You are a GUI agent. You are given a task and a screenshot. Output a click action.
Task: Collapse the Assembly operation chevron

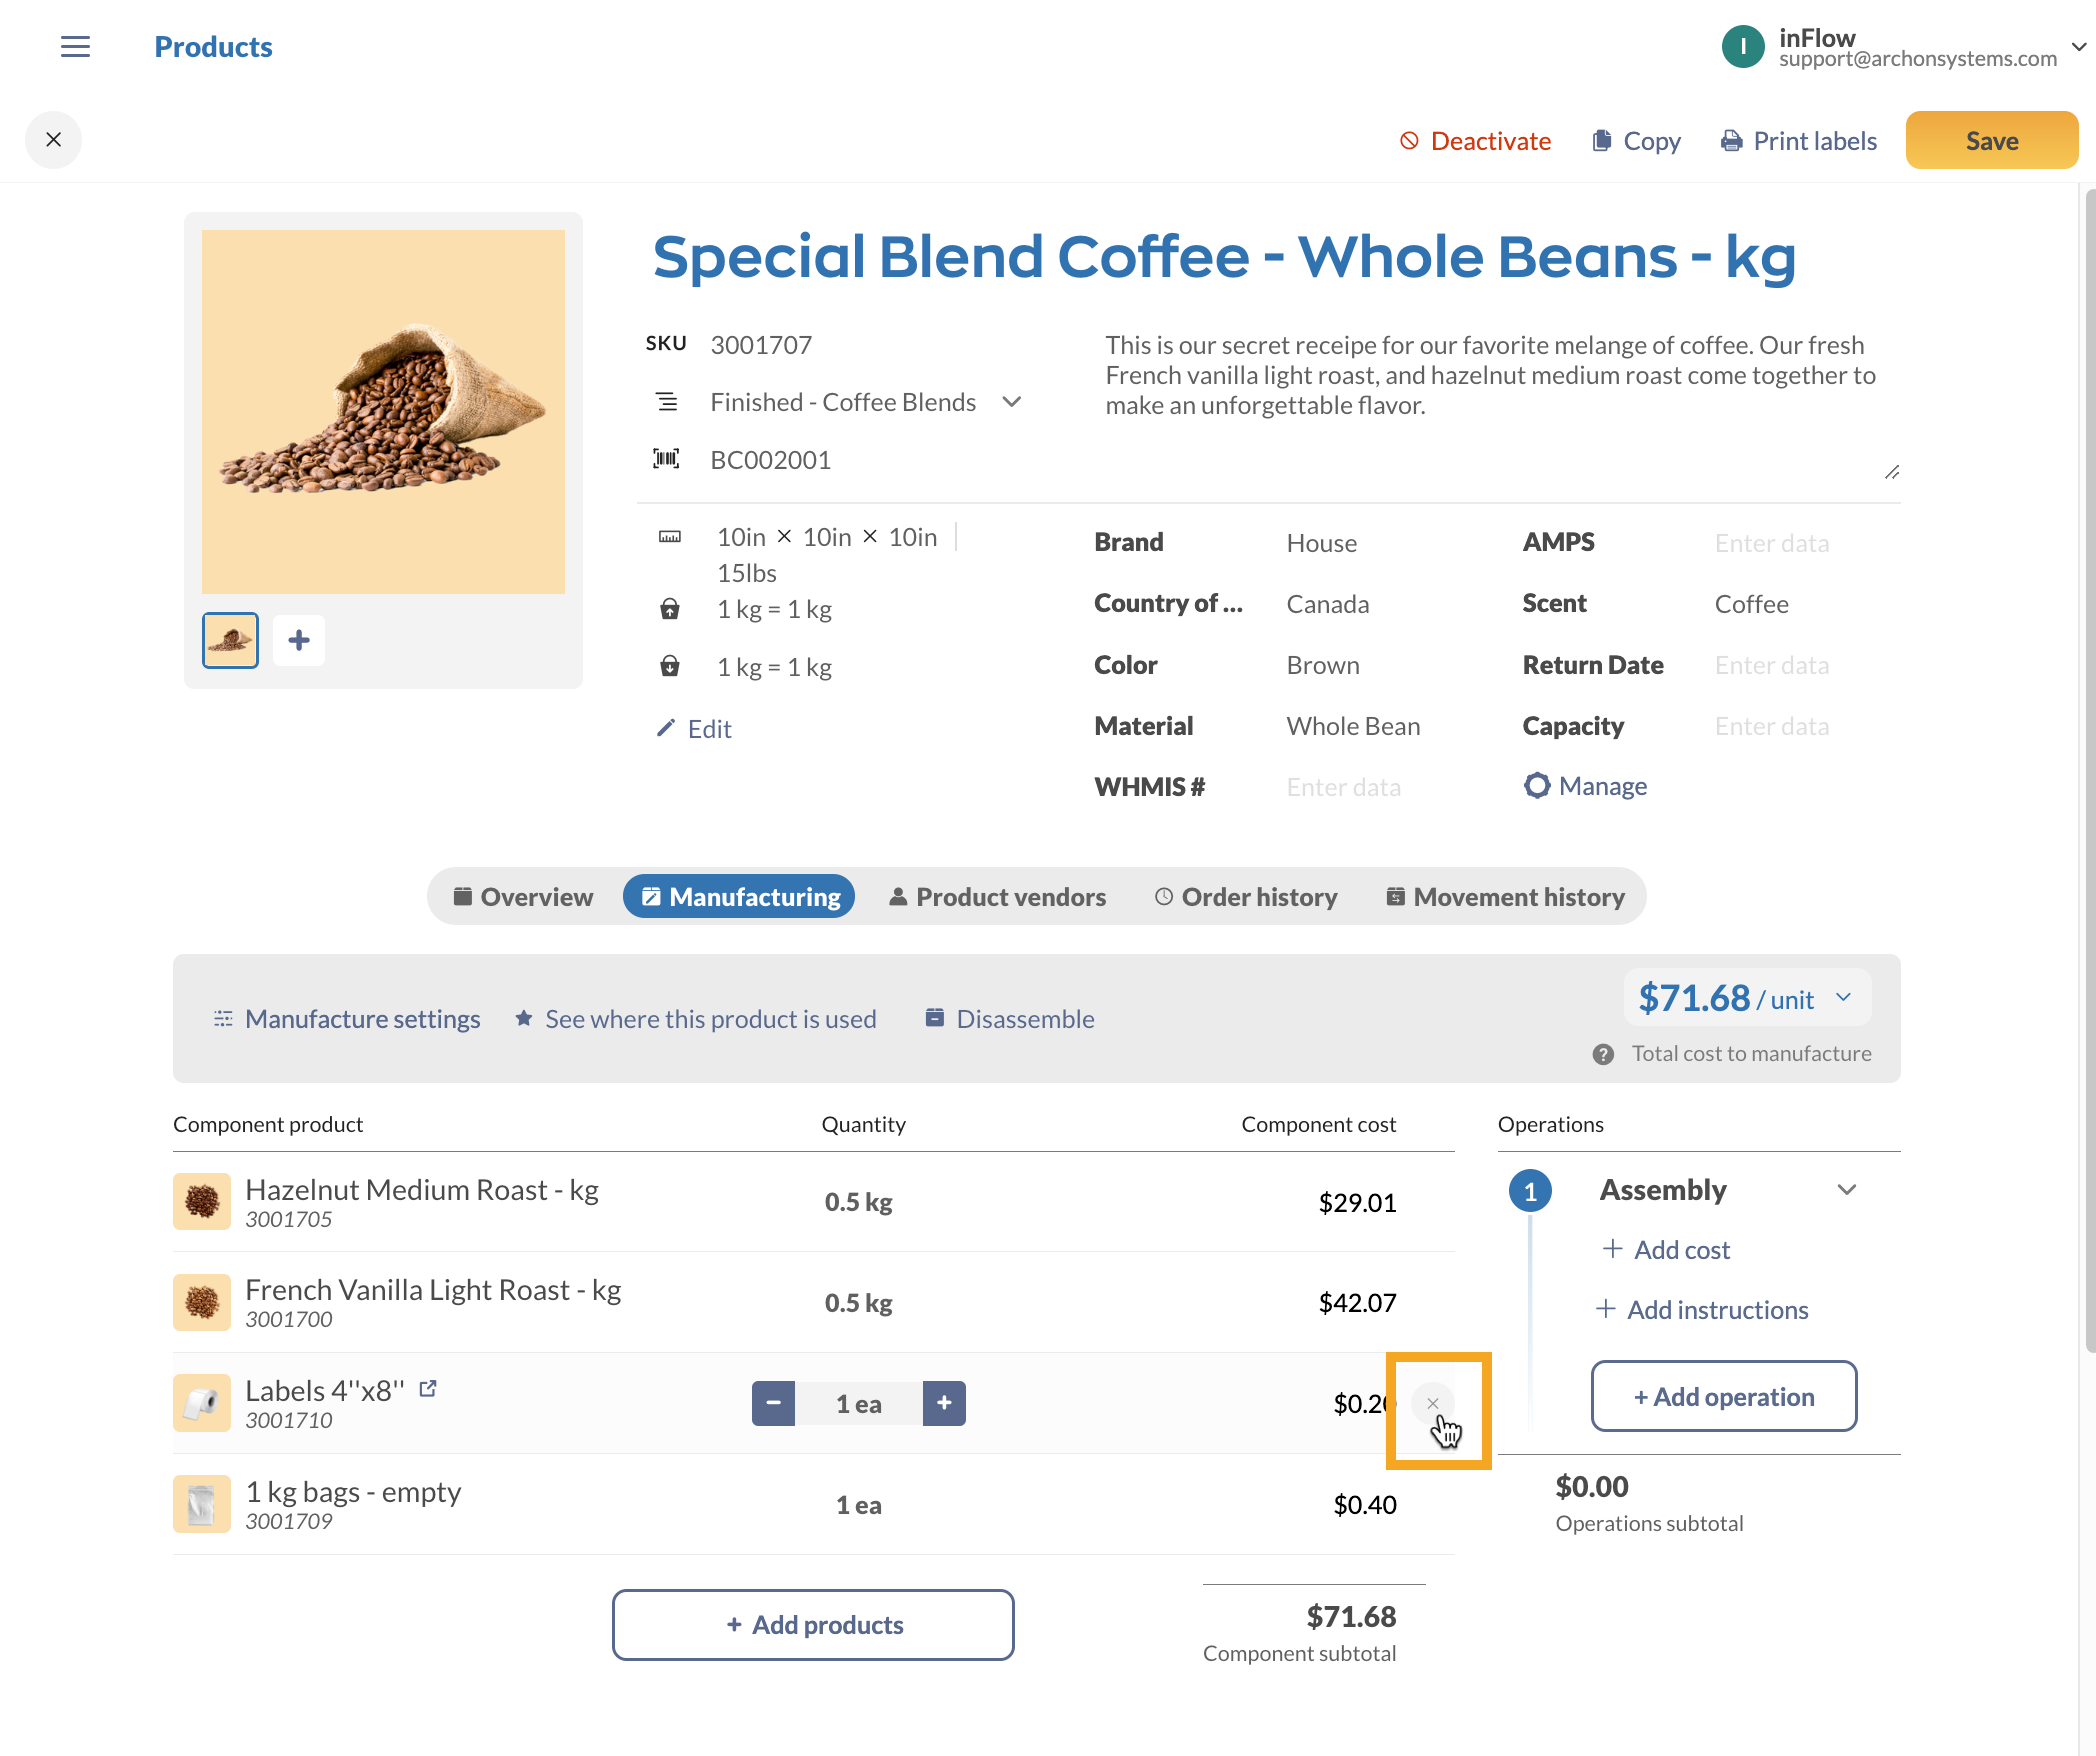click(1847, 1190)
